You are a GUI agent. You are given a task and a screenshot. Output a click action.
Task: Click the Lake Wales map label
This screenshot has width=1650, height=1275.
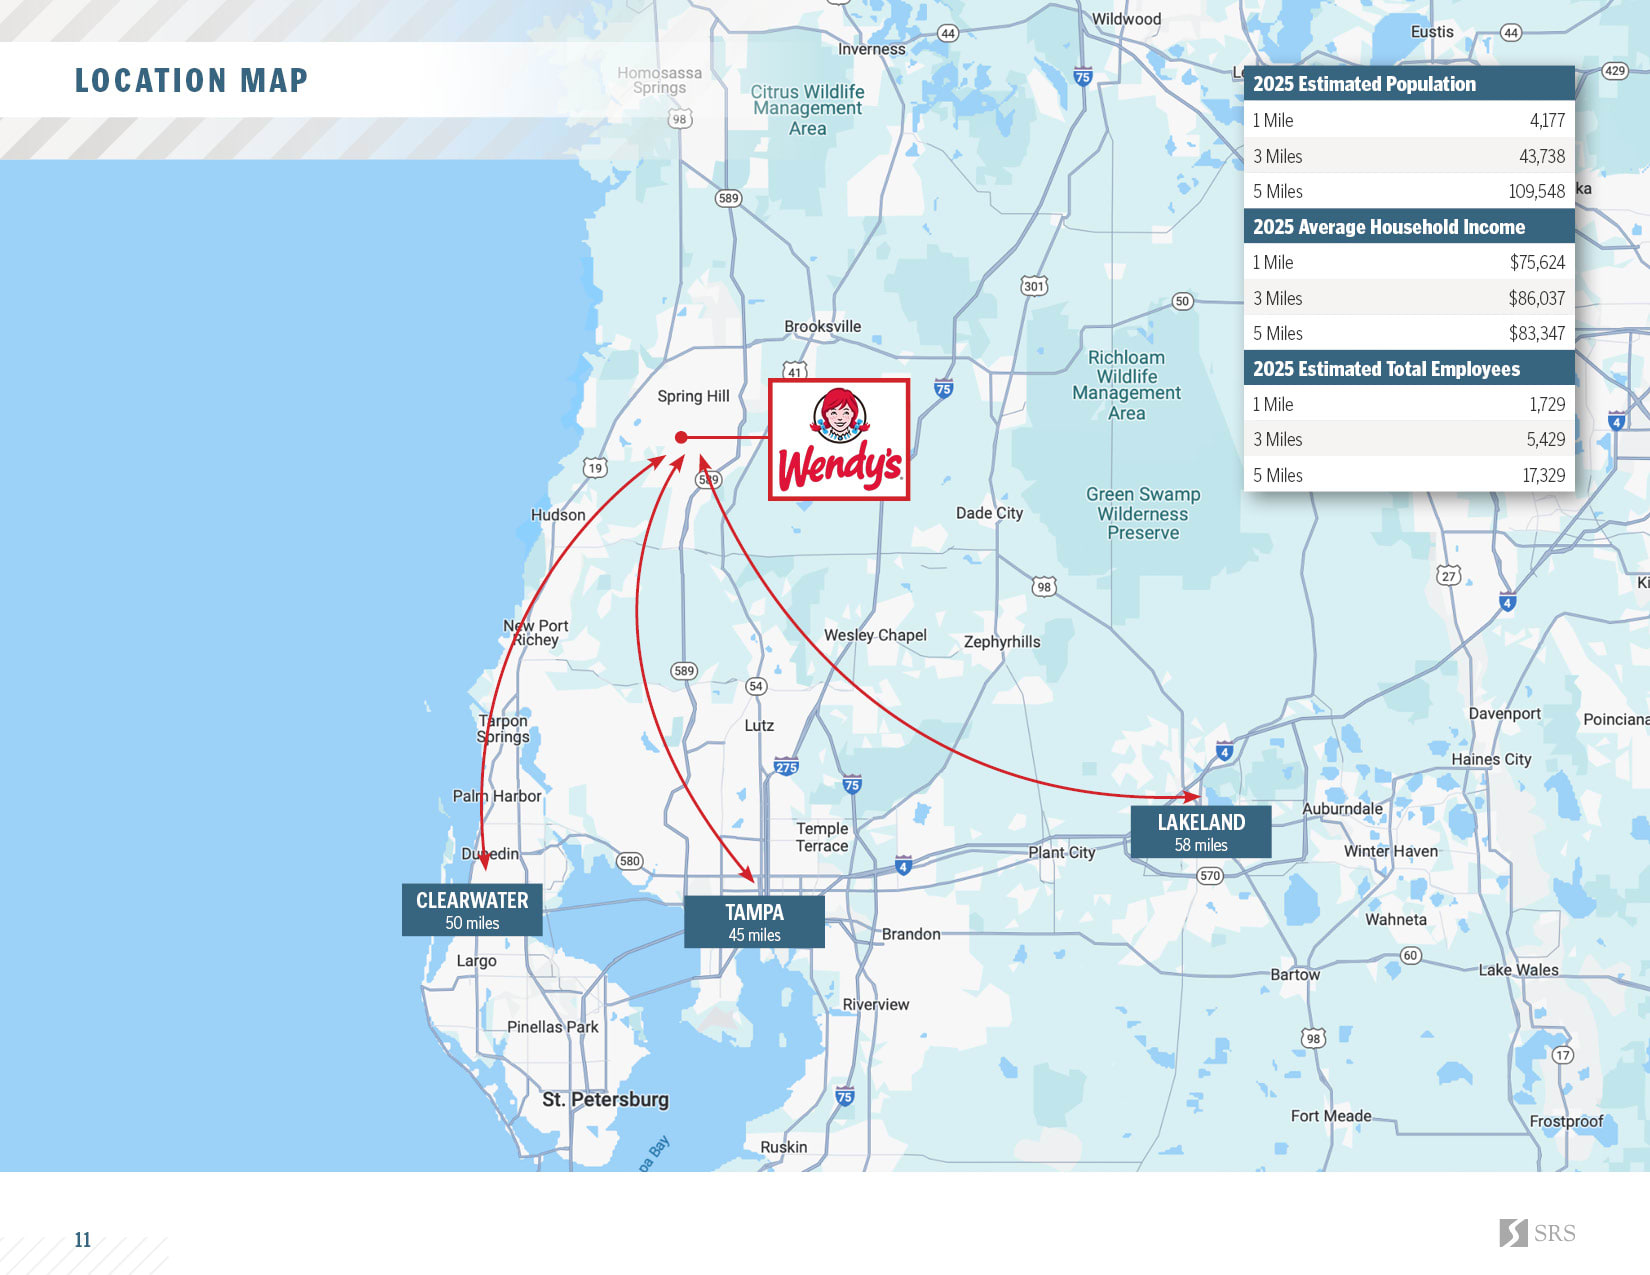pyautogui.click(x=1518, y=970)
